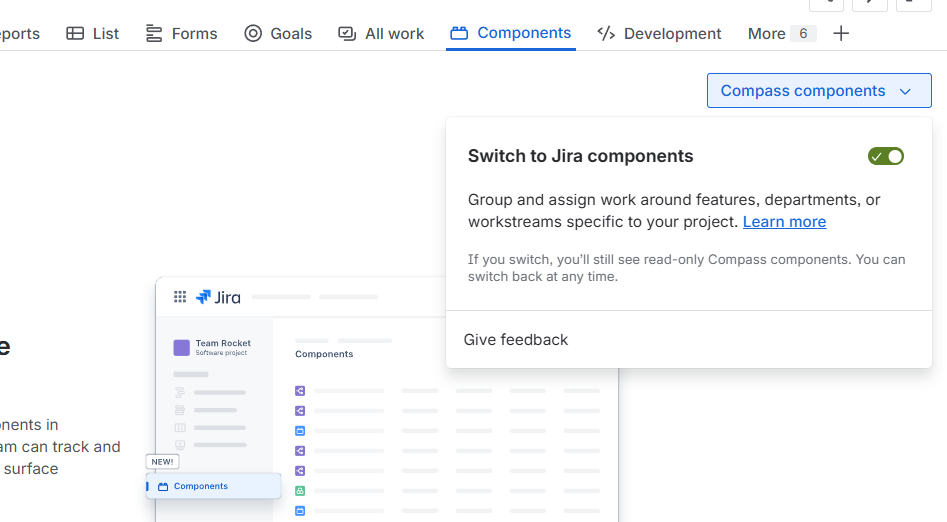This screenshot has height=522, width=947.
Task: Select the Components tab
Action: click(511, 33)
